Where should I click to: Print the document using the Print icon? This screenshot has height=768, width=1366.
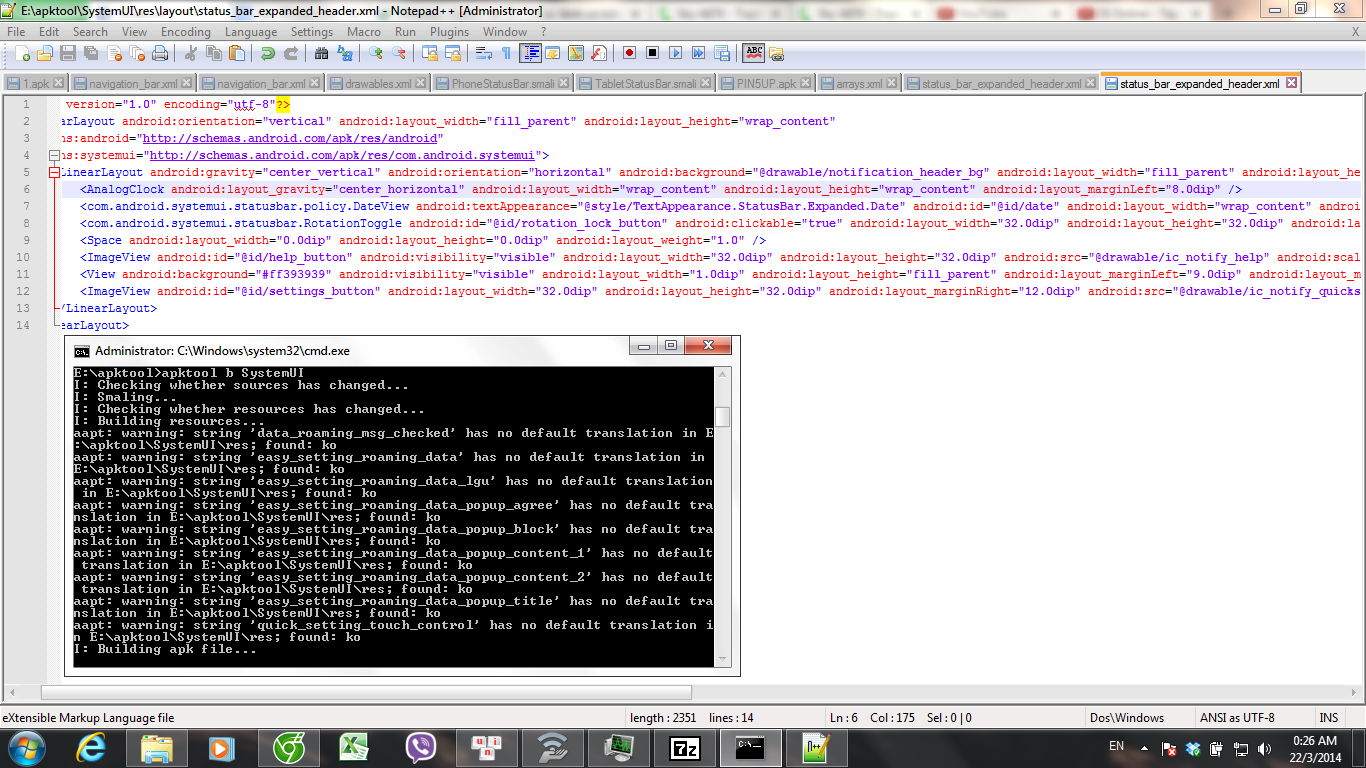(160, 53)
